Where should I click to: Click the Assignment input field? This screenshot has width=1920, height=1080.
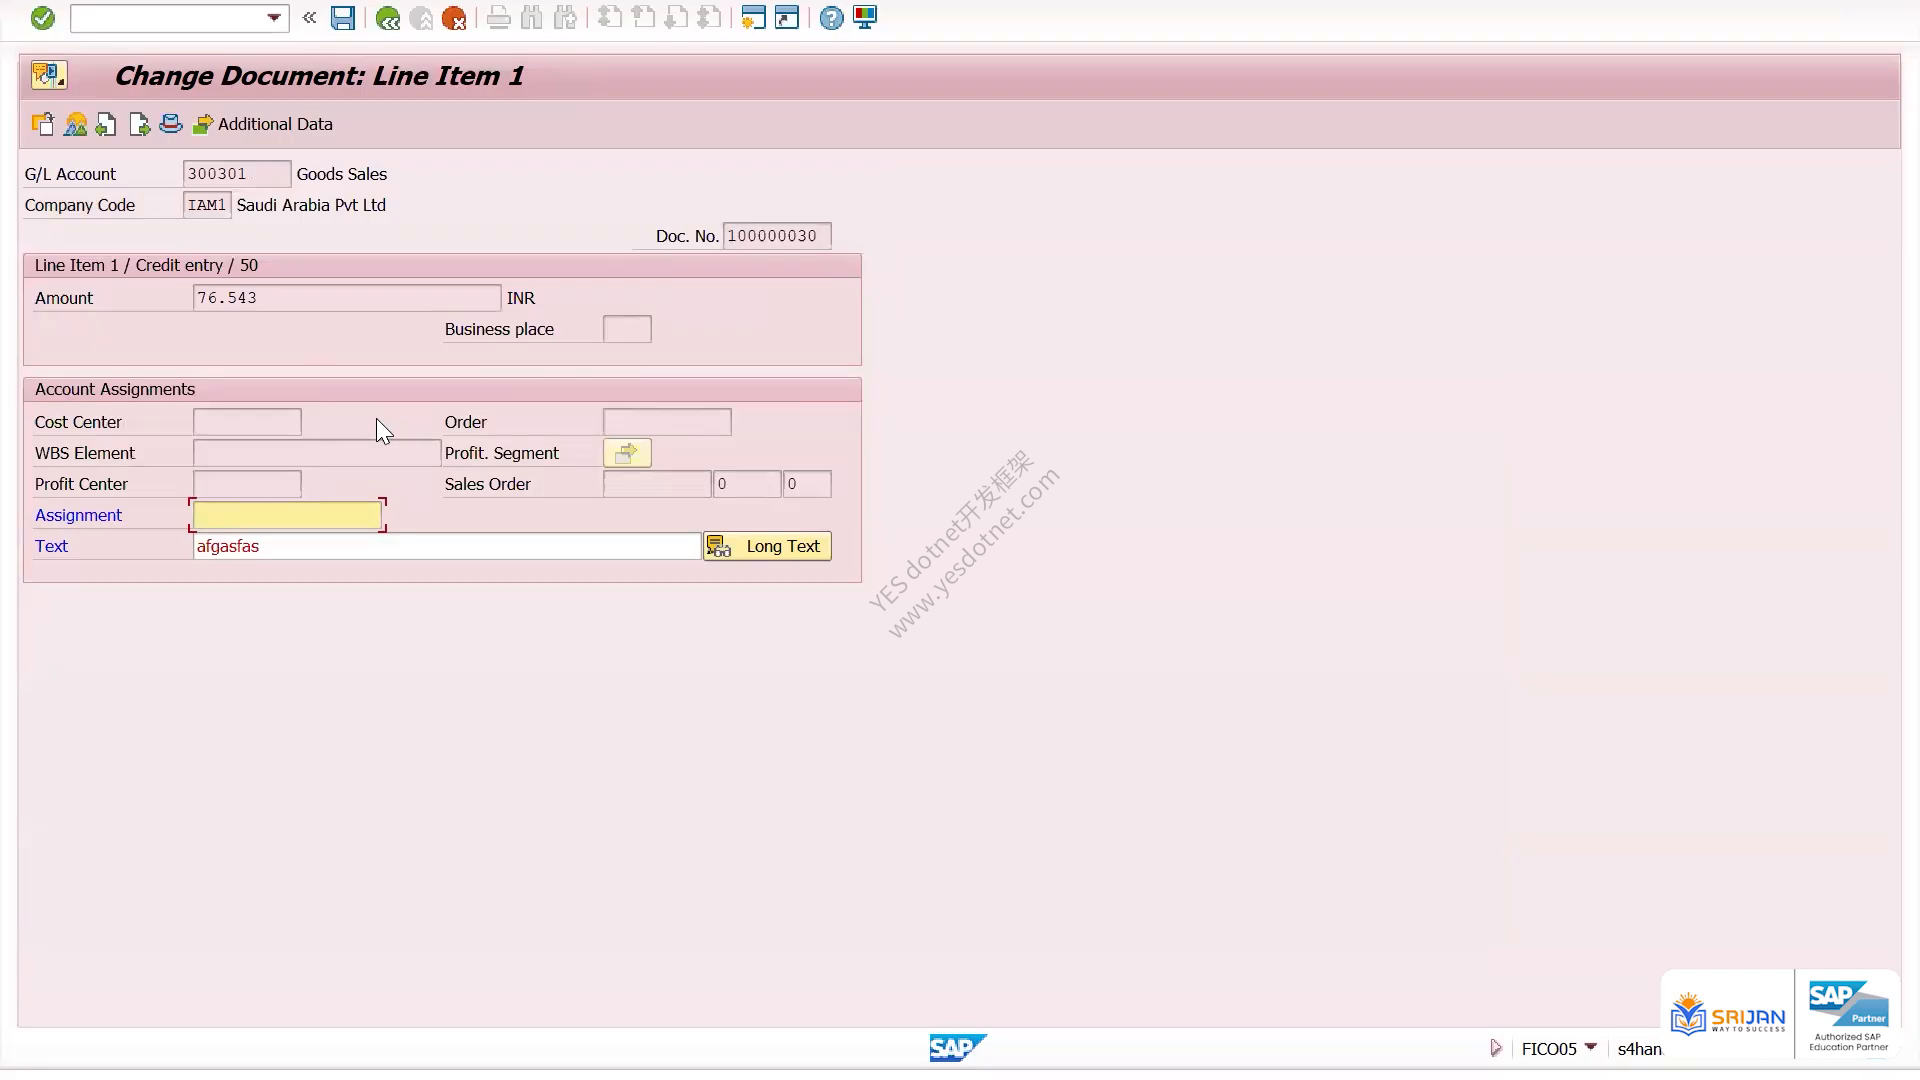[287, 515]
